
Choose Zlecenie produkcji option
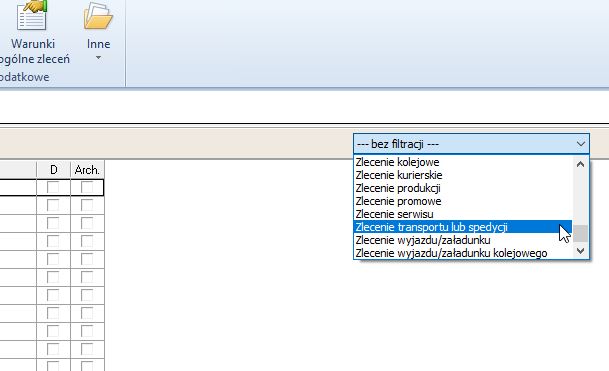point(463,188)
